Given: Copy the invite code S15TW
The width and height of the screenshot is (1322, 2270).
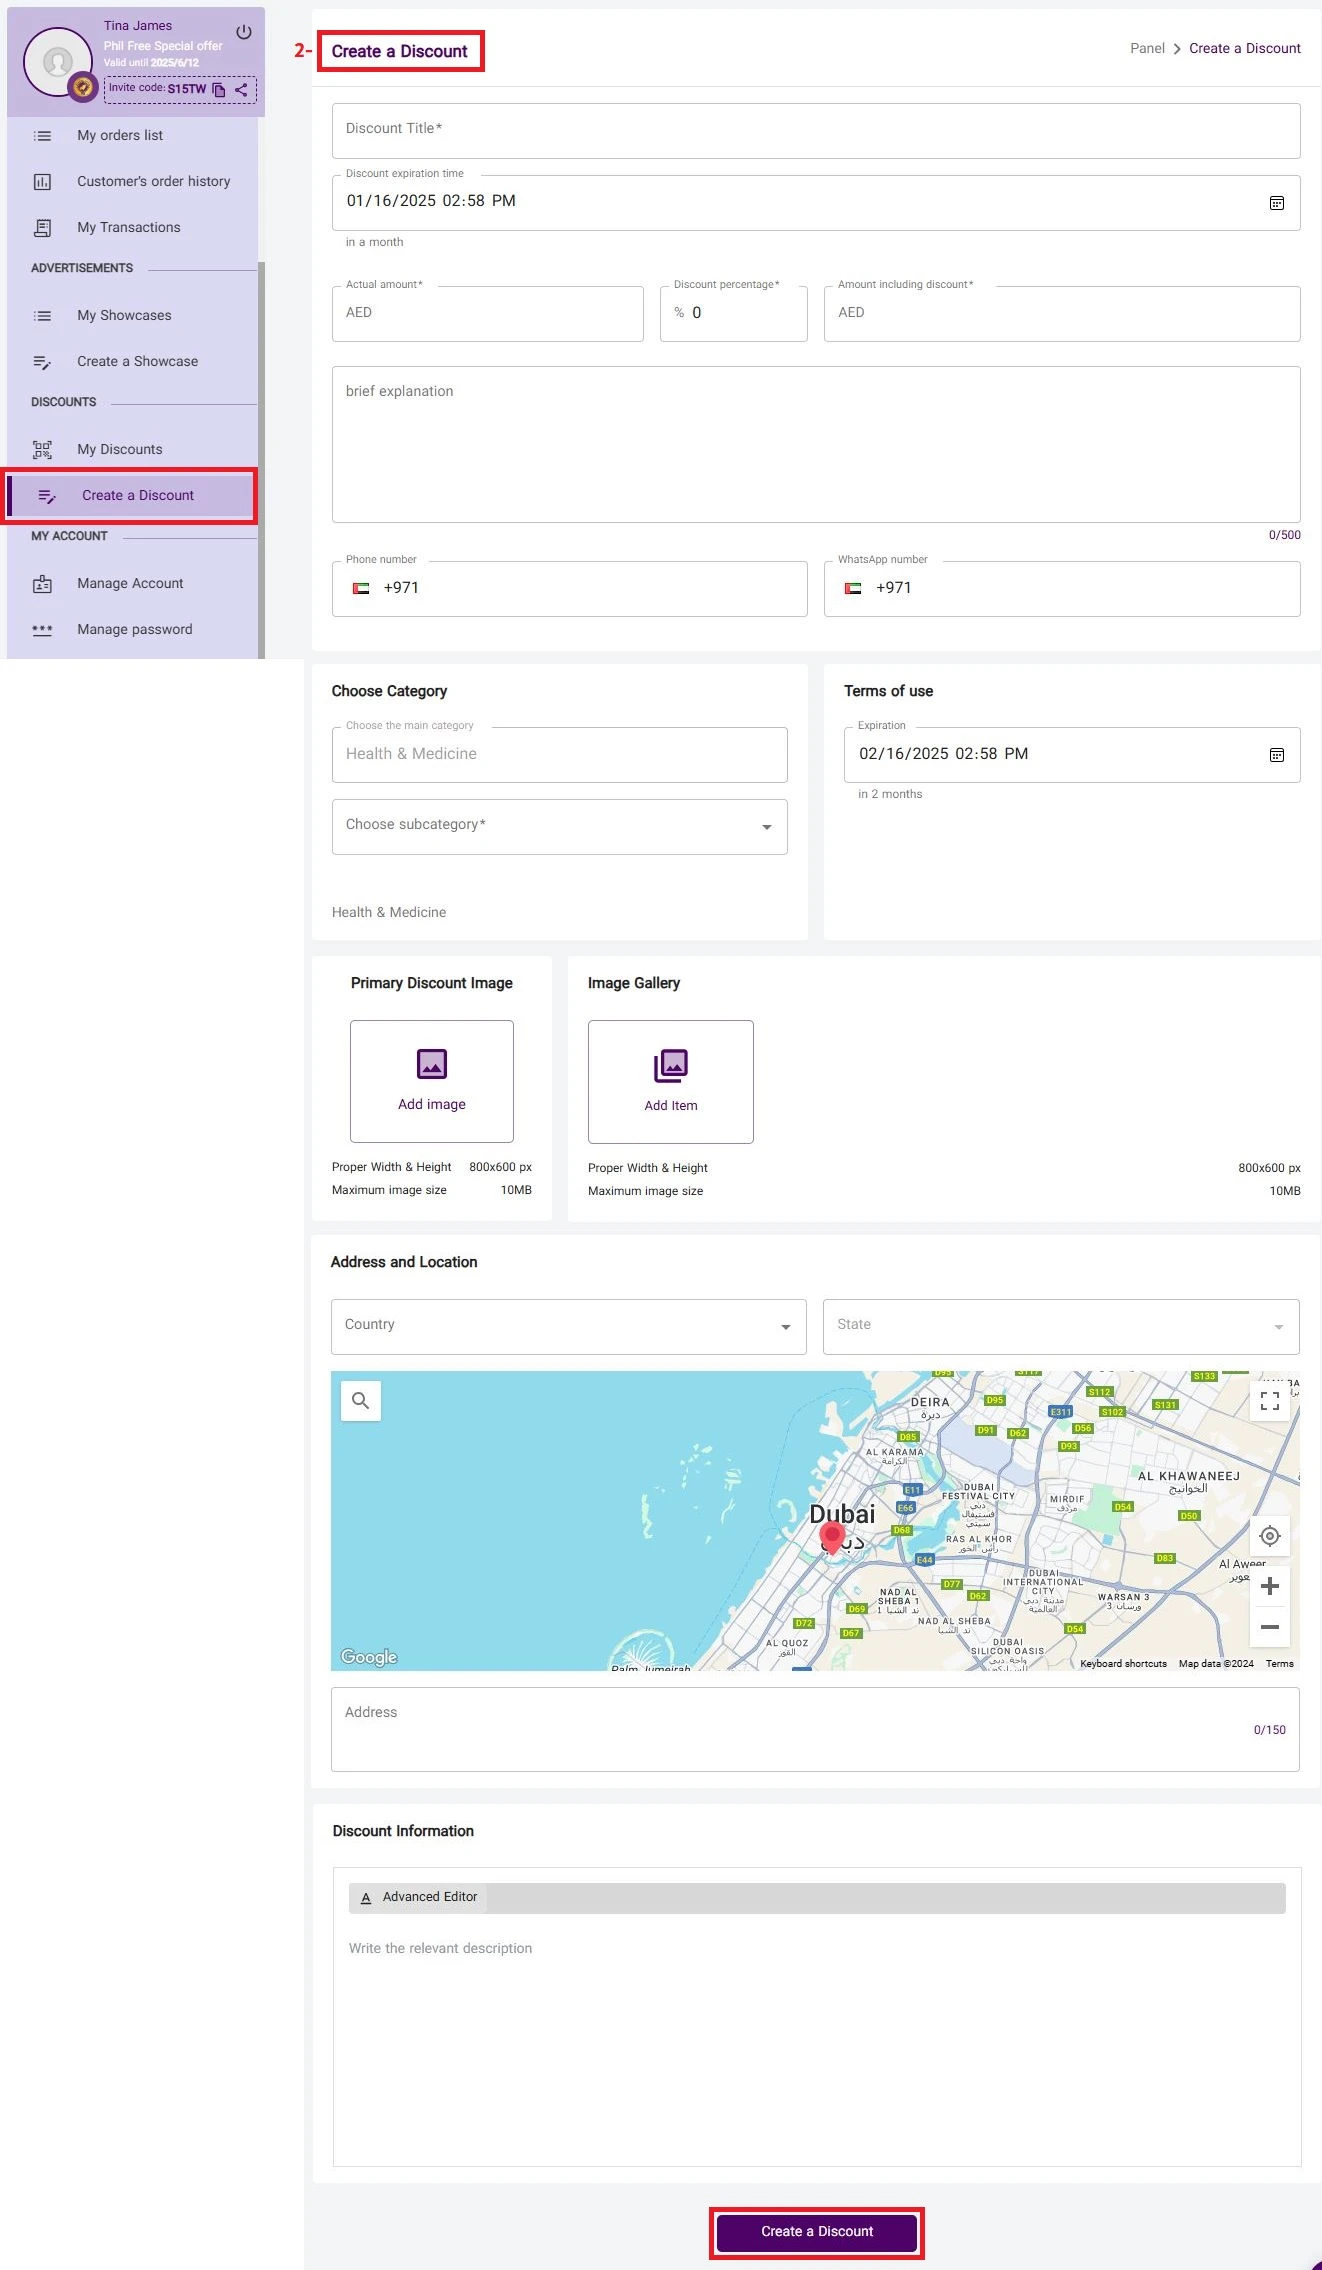Looking at the screenshot, I should [x=219, y=90].
